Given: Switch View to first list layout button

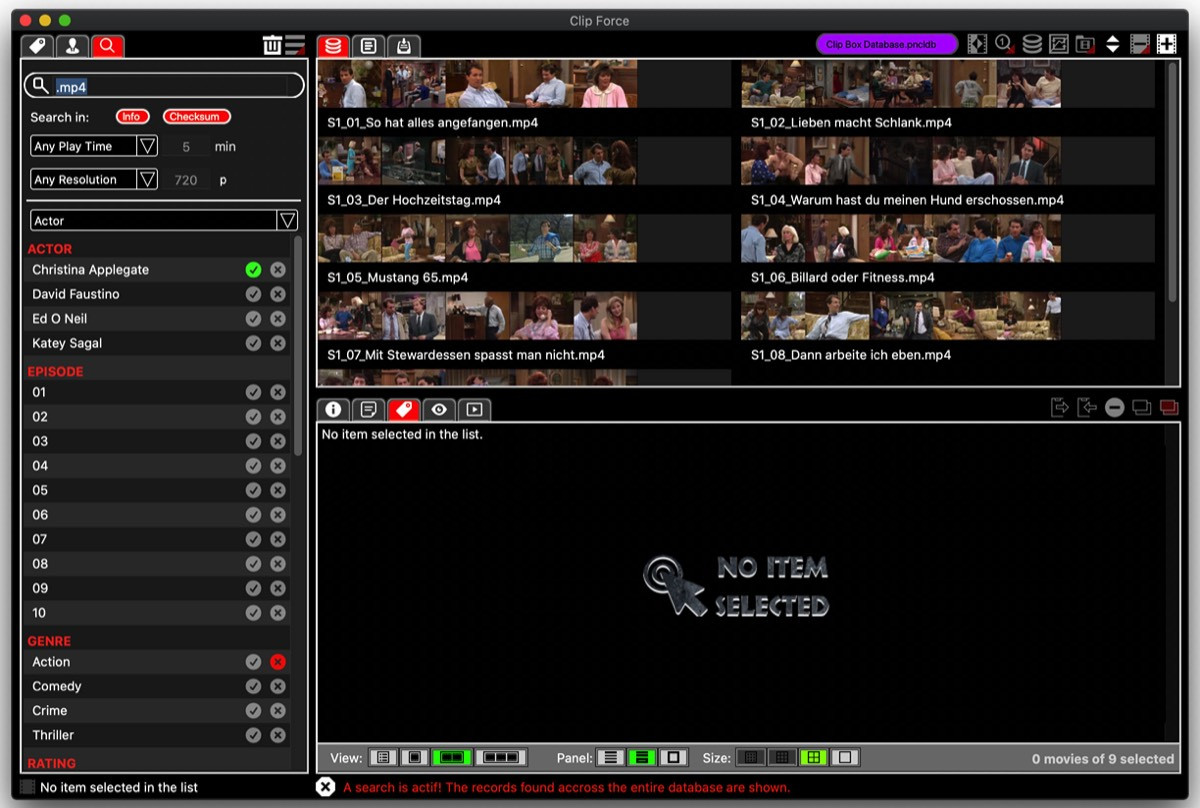Looking at the screenshot, I should pos(382,758).
